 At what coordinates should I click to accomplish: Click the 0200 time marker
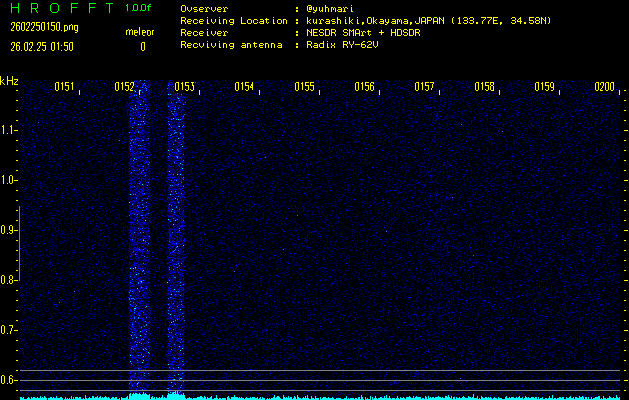tap(604, 87)
